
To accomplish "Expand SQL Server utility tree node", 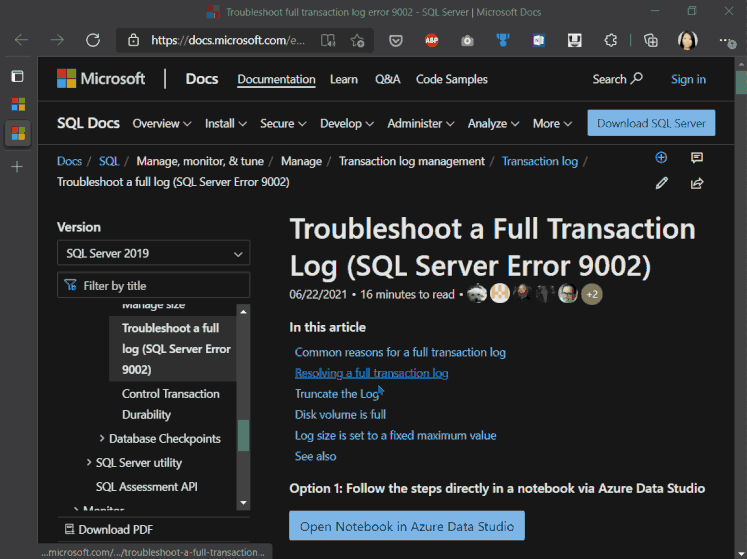I will pos(89,462).
